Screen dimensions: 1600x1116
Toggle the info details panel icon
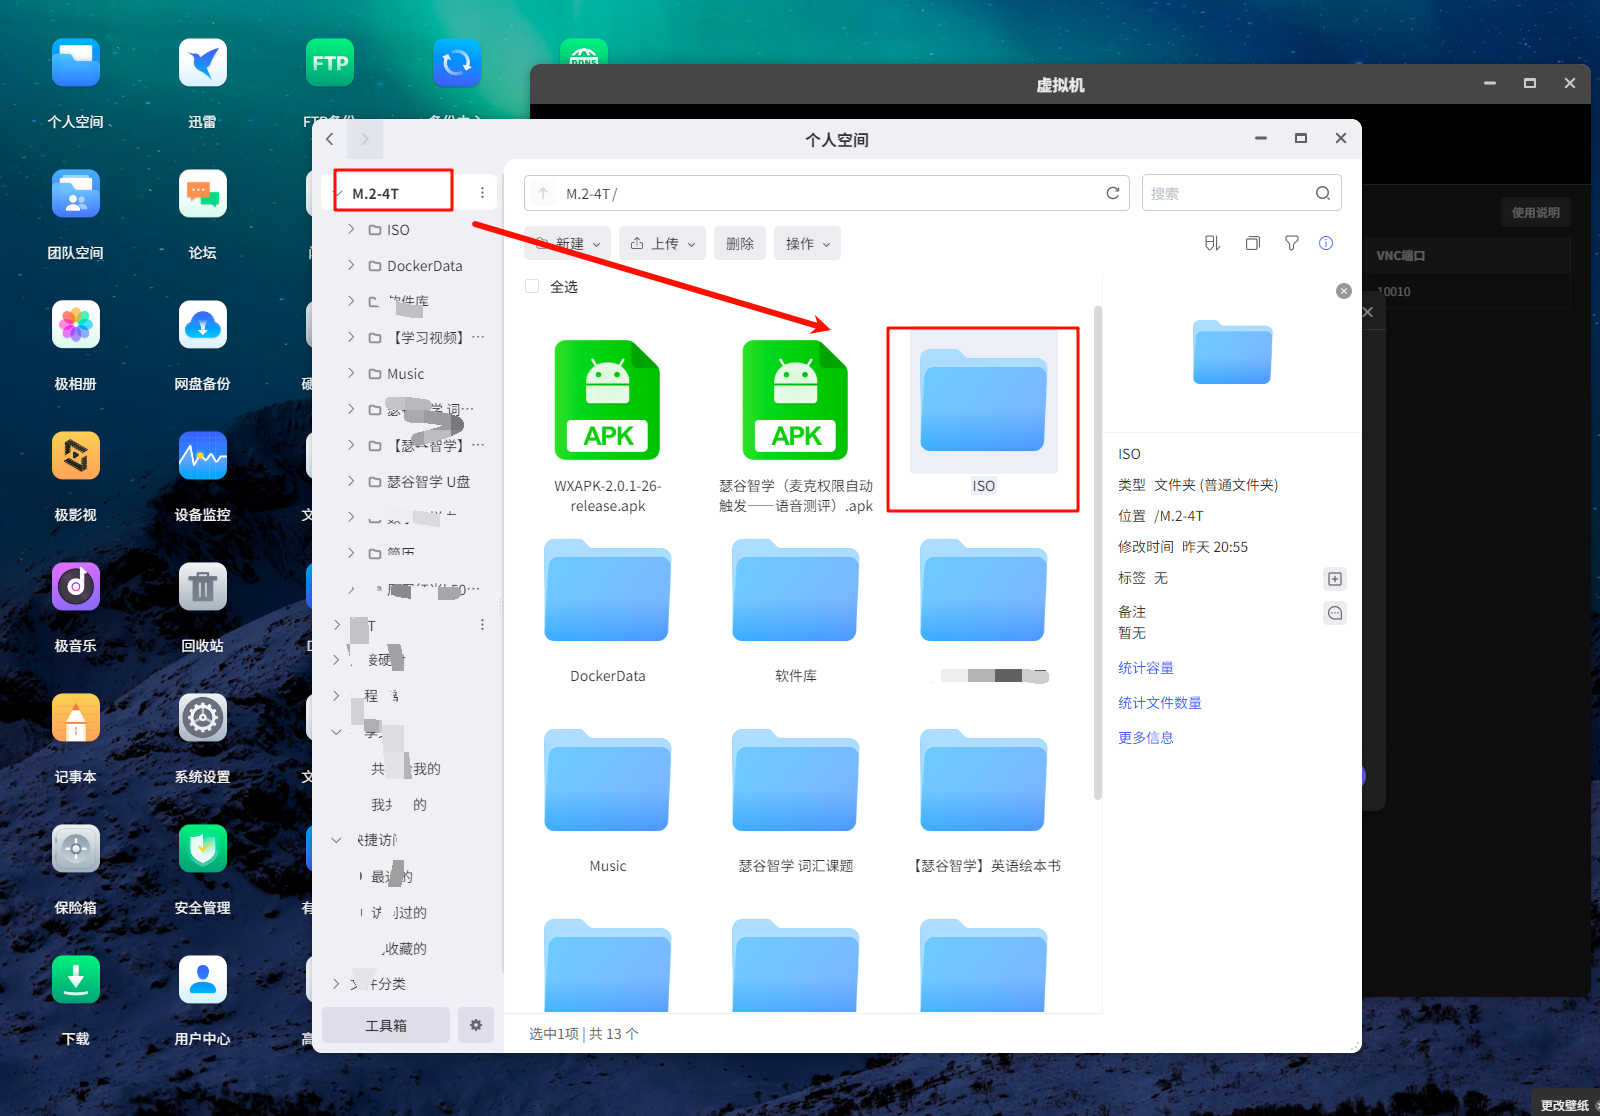point(1326,243)
